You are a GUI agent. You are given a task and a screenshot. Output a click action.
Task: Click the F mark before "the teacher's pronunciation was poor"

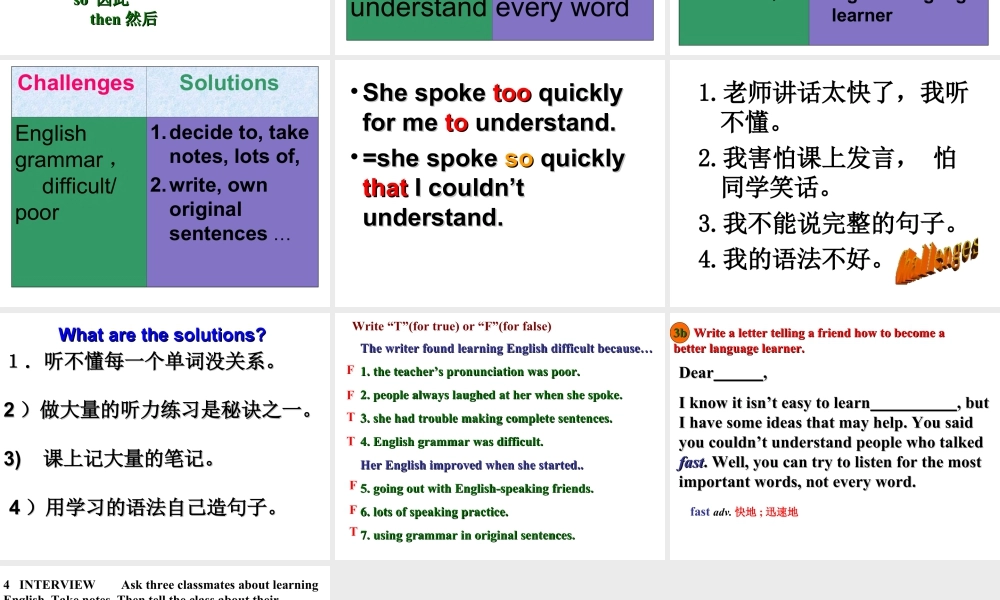click(x=352, y=371)
